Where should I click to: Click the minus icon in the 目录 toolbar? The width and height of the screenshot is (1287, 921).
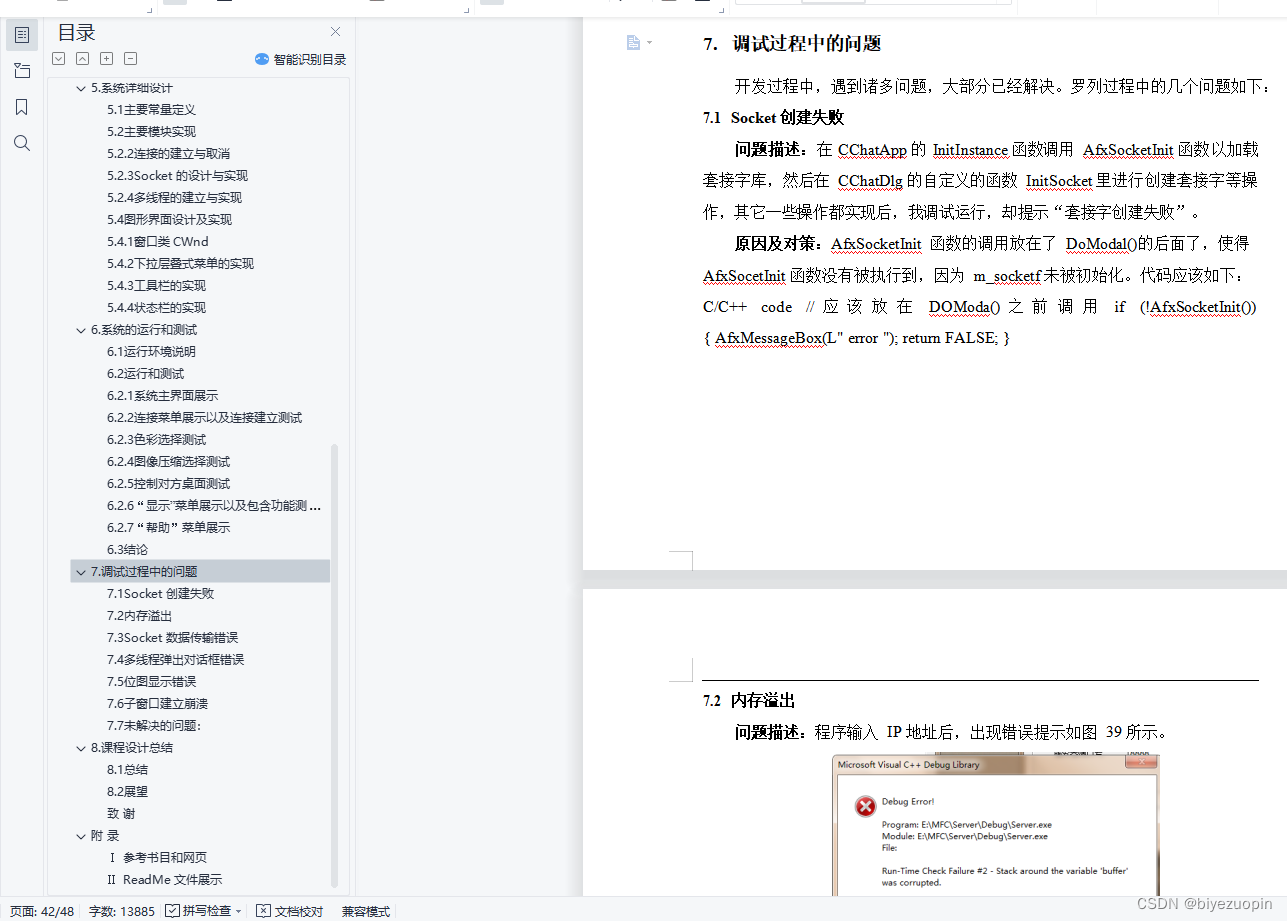(130, 59)
